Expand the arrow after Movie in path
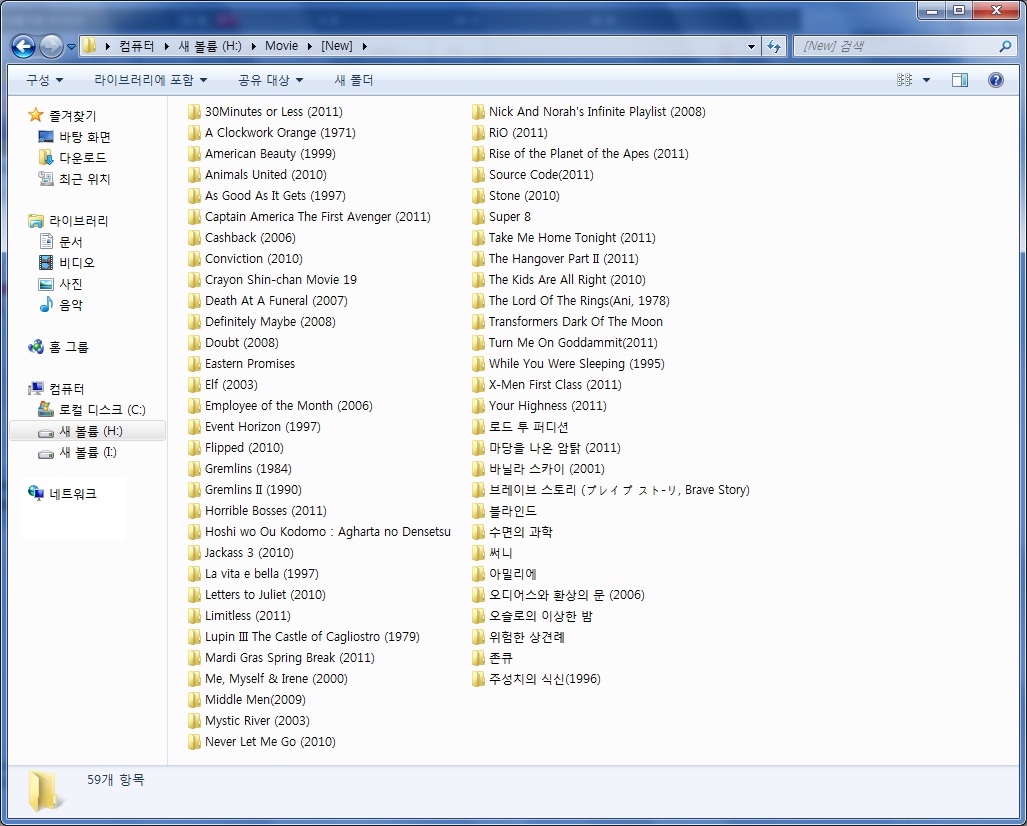 [310, 46]
